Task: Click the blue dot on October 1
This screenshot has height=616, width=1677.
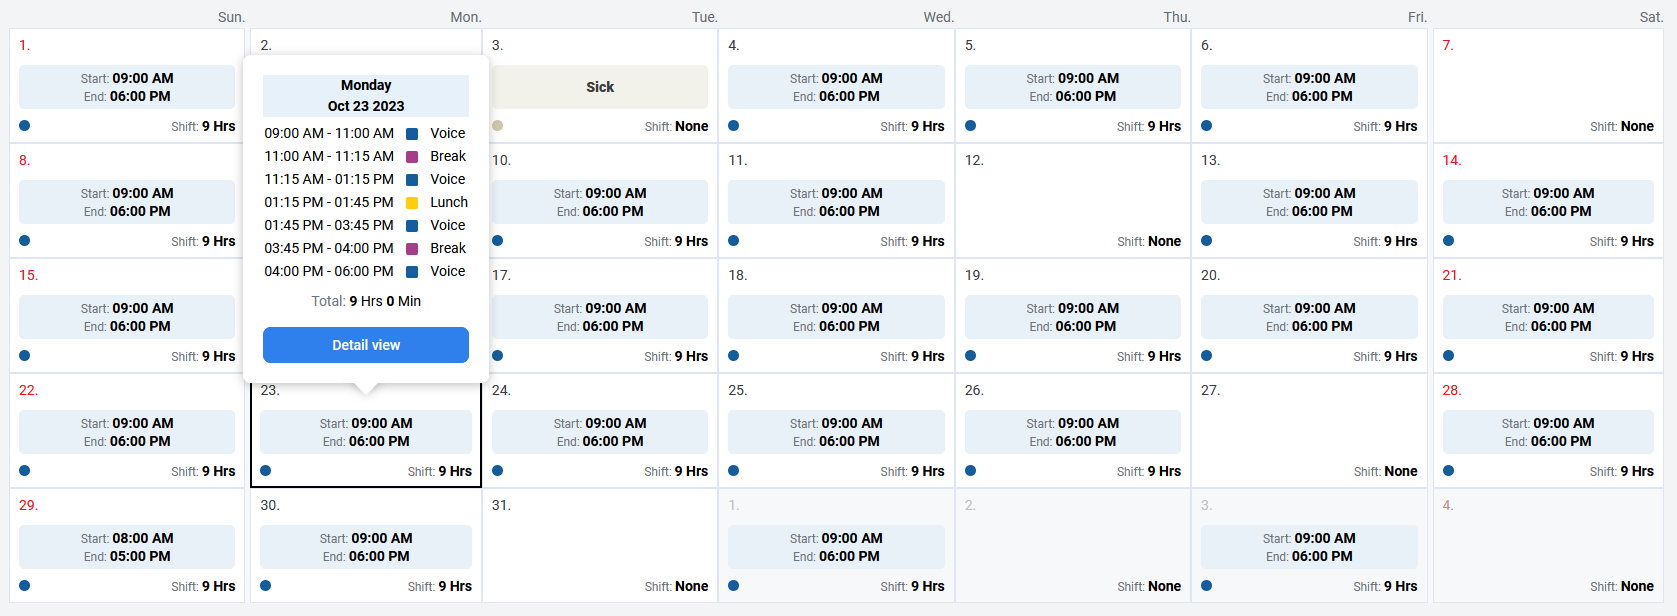Action: point(25,126)
